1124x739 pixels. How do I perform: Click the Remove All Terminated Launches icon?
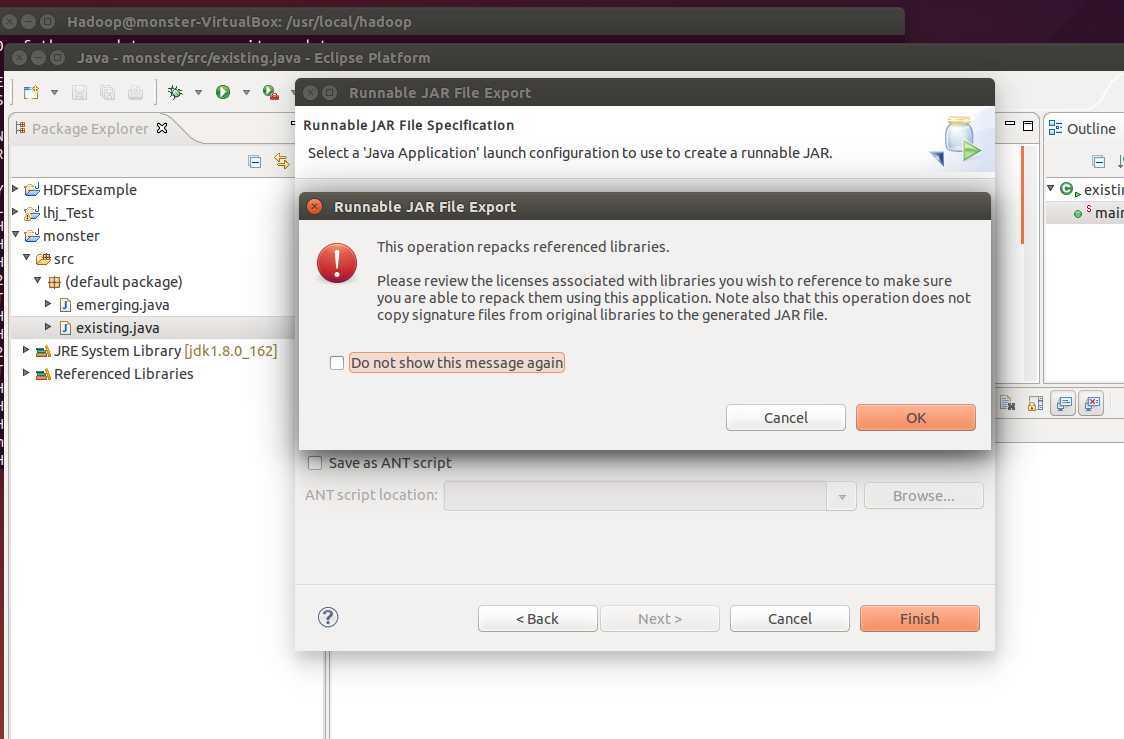(1007, 404)
